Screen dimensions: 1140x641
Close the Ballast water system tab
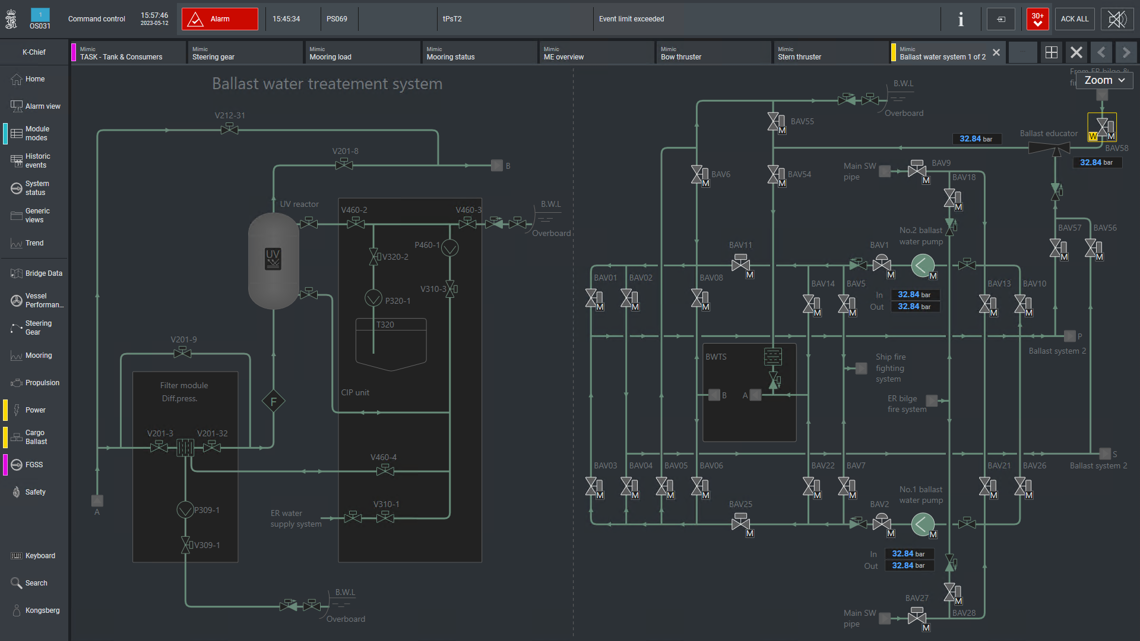996,53
